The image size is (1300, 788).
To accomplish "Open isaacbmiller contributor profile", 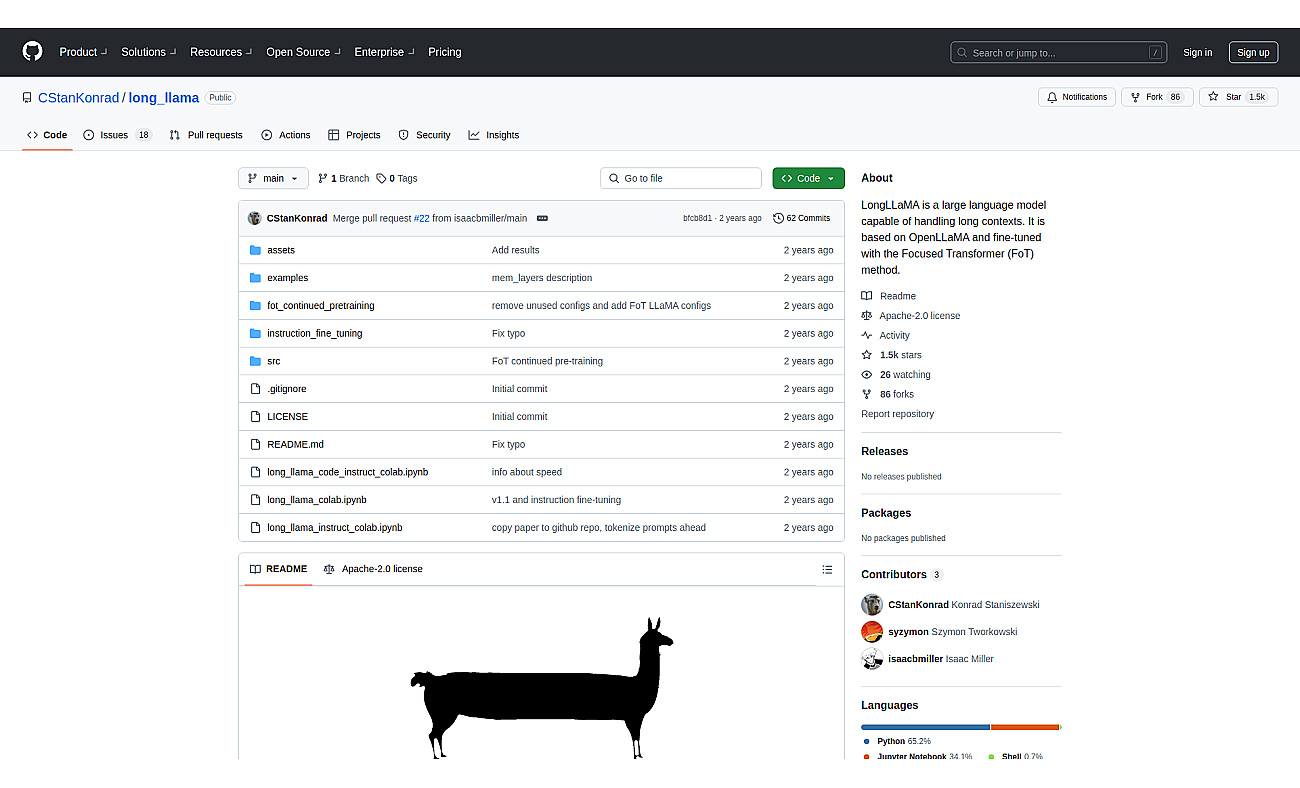I will coord(940,659).
